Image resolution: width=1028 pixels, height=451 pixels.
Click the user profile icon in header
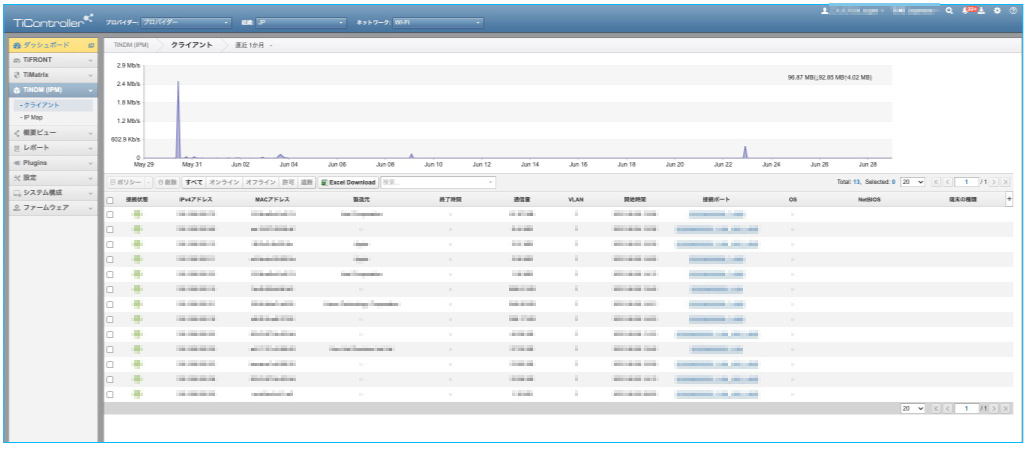[823, 11]
